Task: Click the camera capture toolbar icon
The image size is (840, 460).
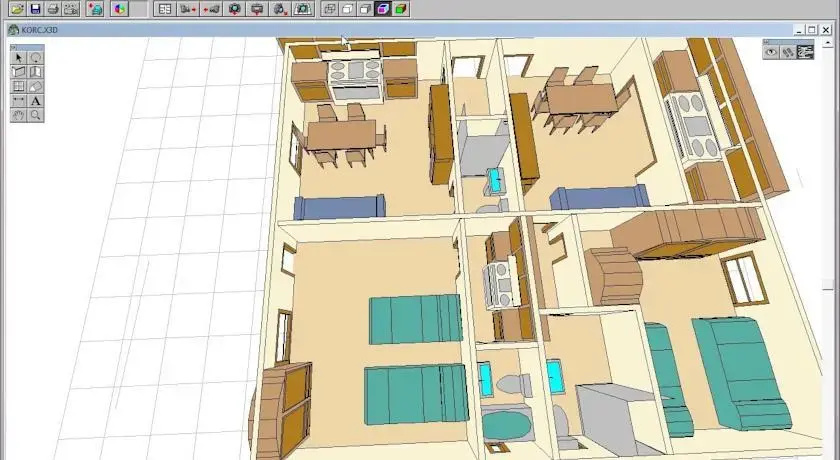Action: pos(71,9)
